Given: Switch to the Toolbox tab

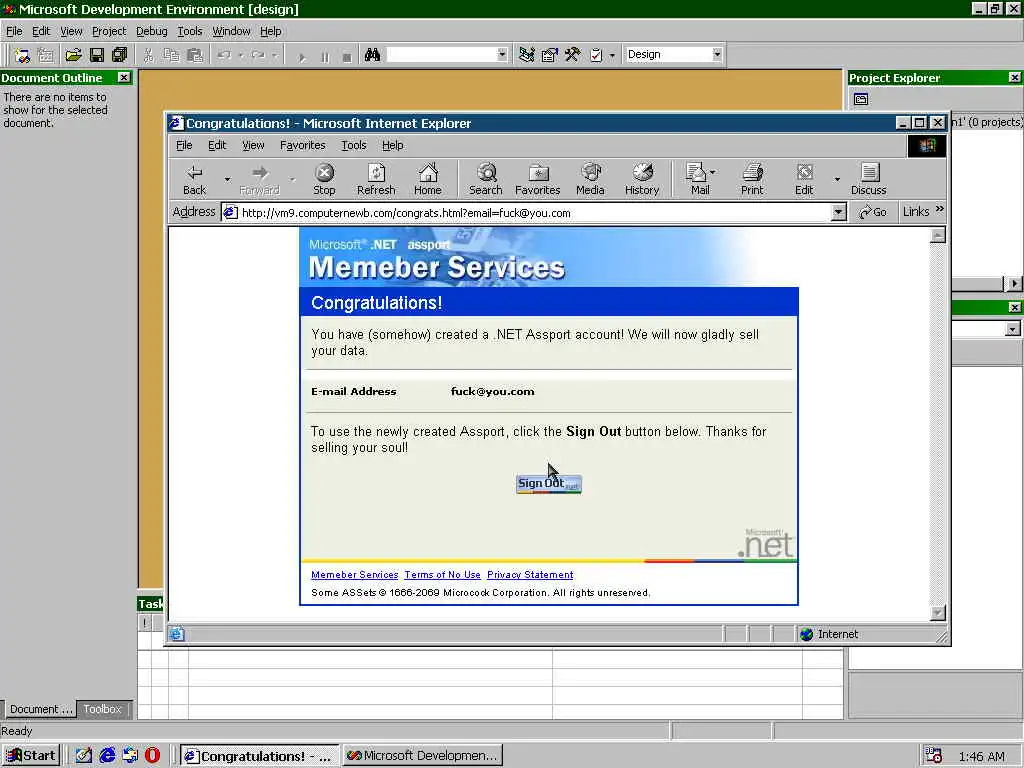Looking at the screenshot, I should tap(103, 709).
